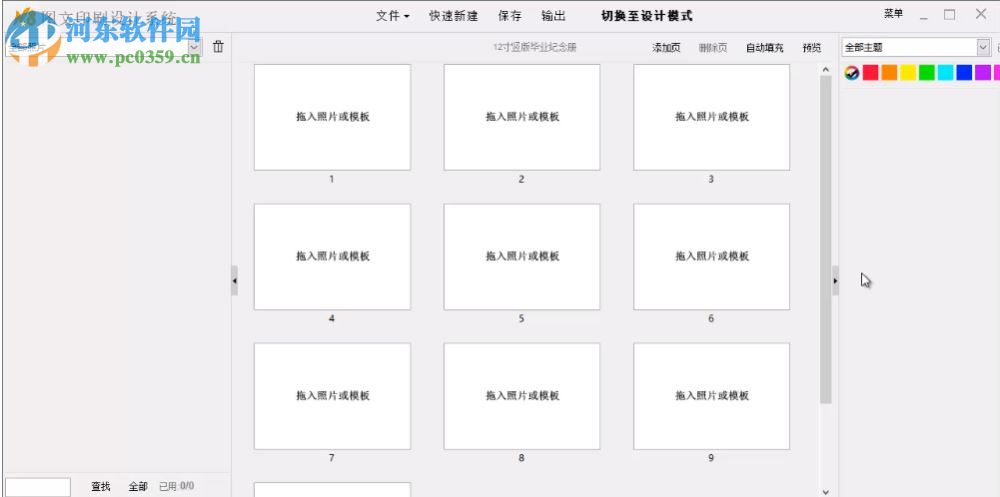Click the 12寸竖版毕业纪念册 title text

click(x=535, y=47)
